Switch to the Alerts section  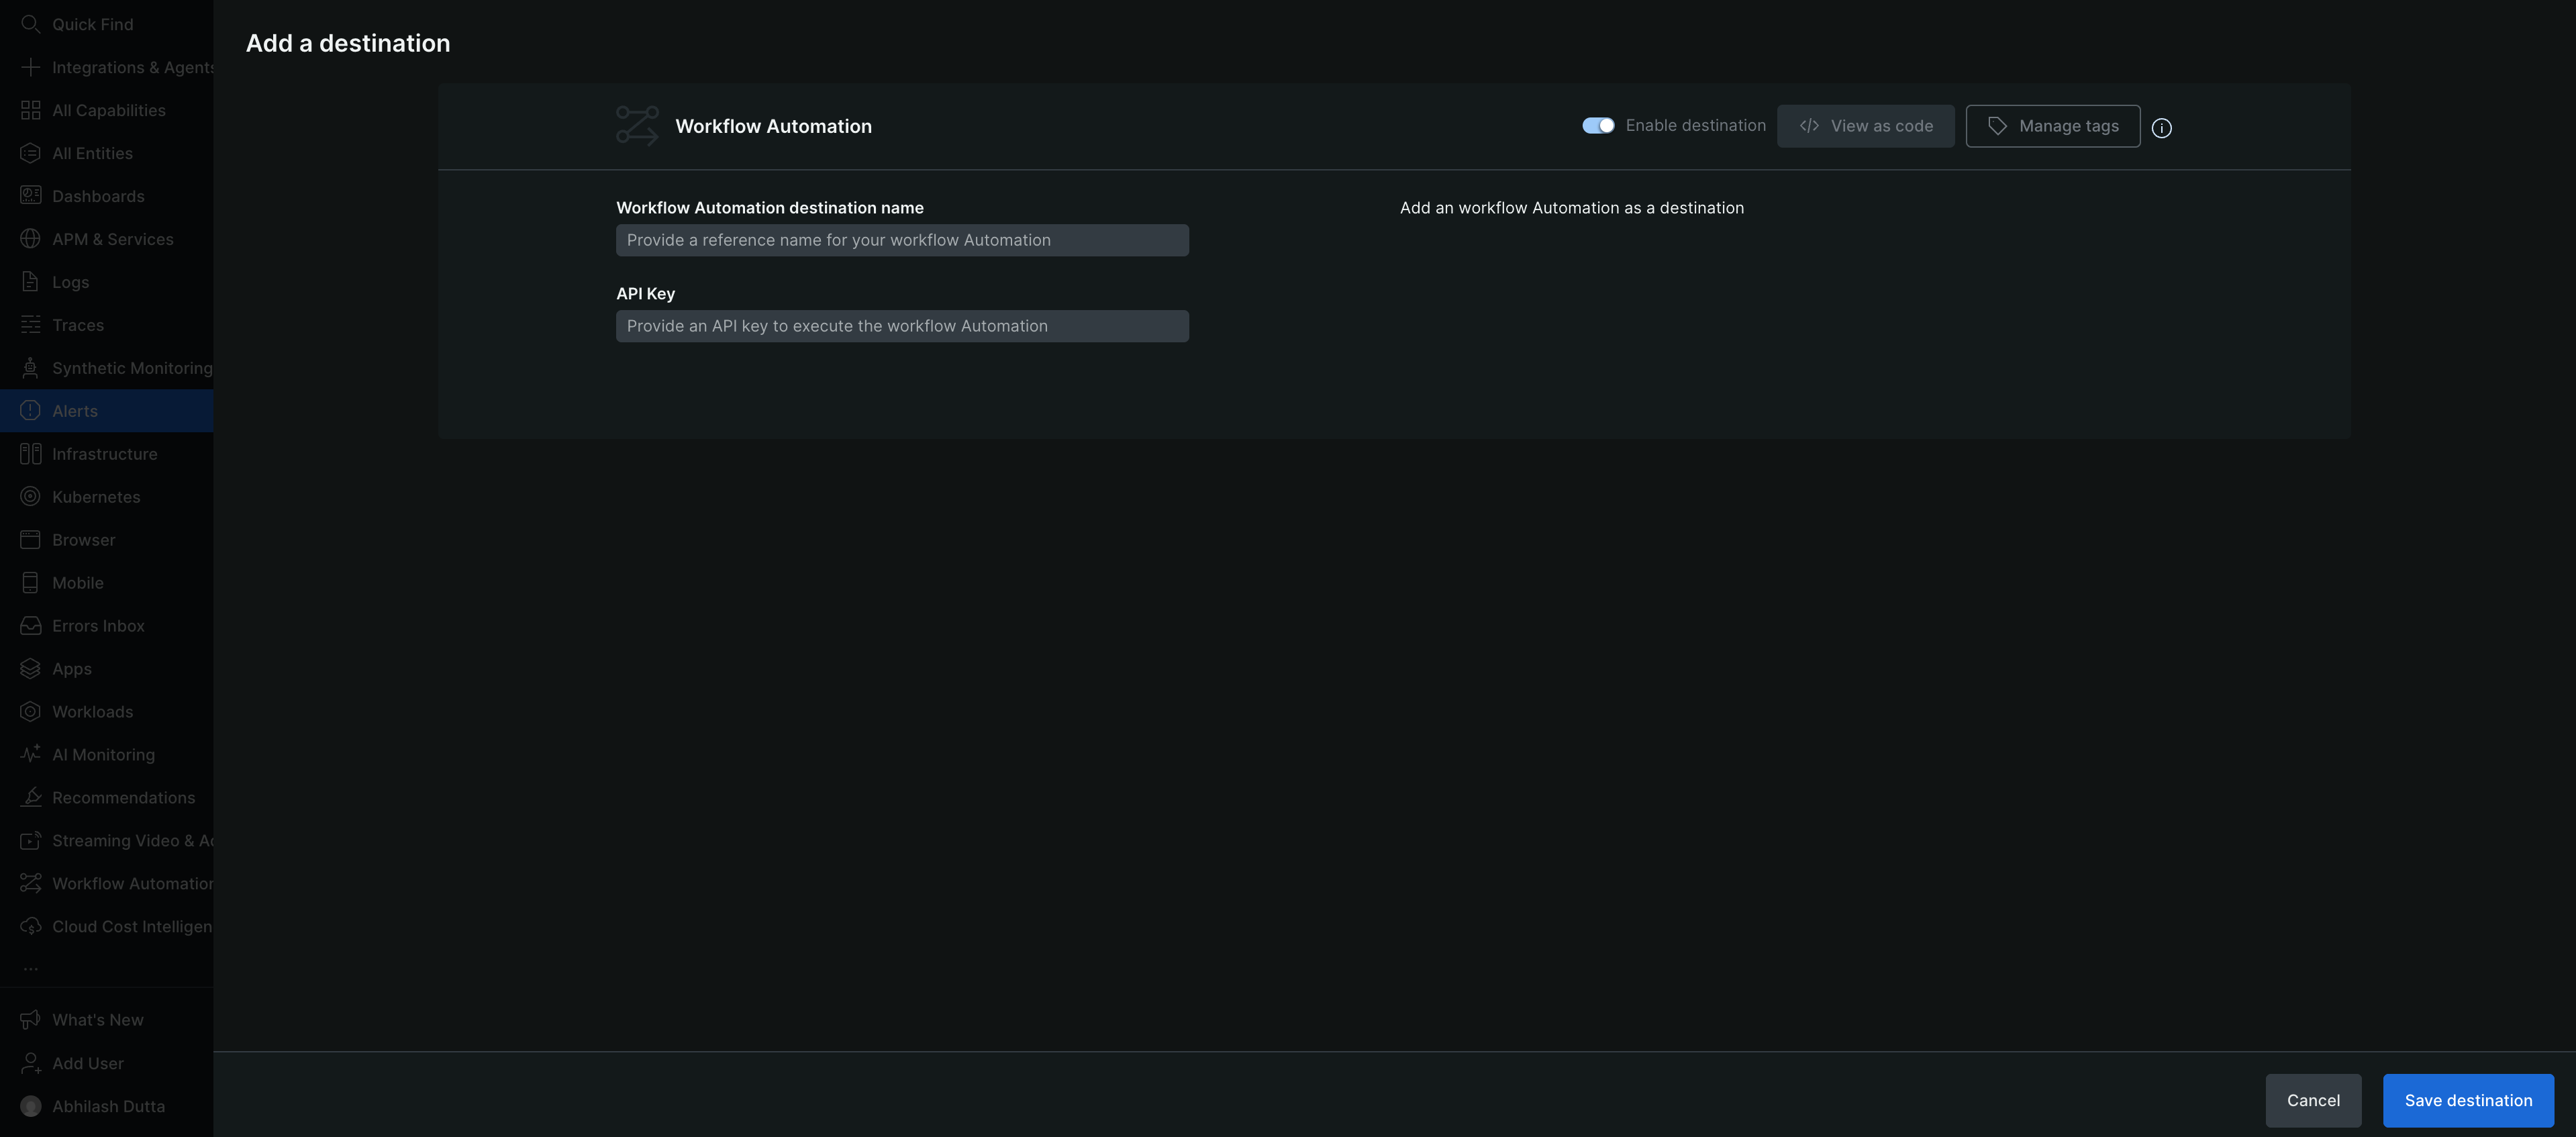74,410
